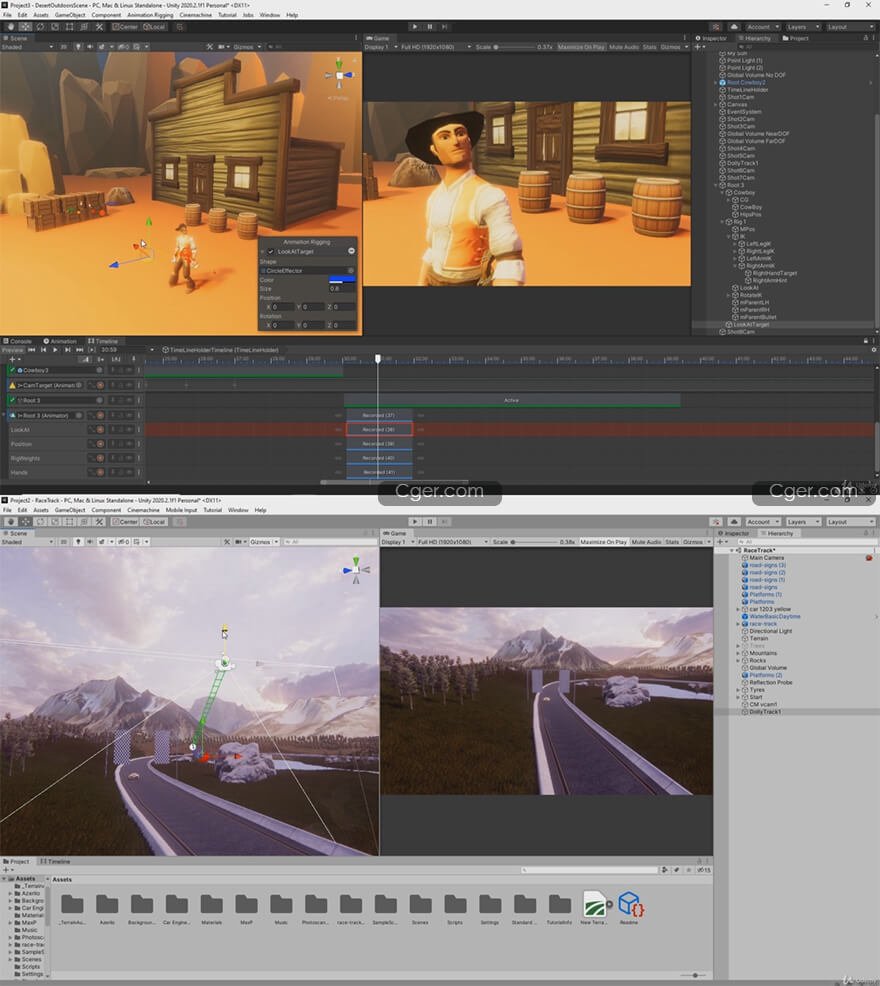Switch to Console tab in Project3
The height and width of the screenshot is (986, 880).
pos(17,341)
